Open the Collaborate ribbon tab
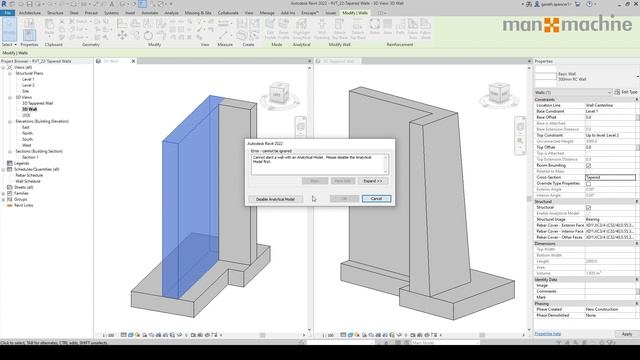 [228, 13]
